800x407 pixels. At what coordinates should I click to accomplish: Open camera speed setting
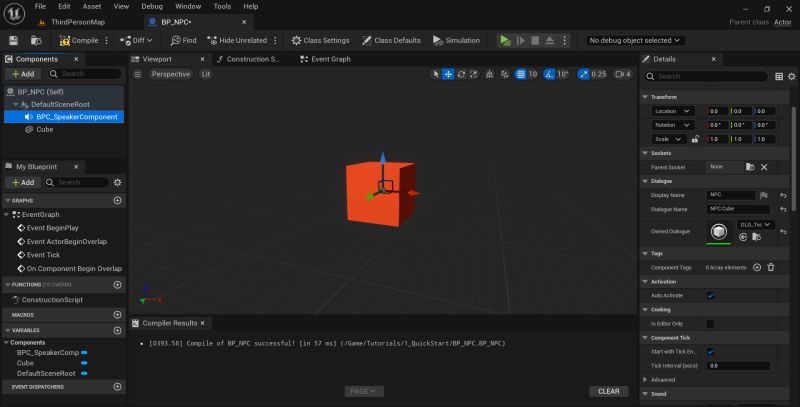623,74
